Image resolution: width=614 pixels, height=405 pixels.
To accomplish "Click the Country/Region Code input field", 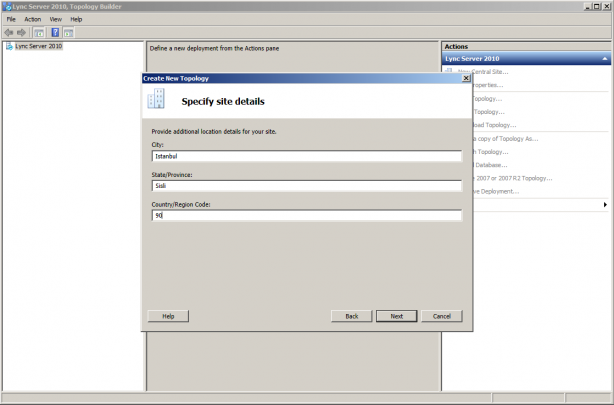I will [x=307, y=215].
